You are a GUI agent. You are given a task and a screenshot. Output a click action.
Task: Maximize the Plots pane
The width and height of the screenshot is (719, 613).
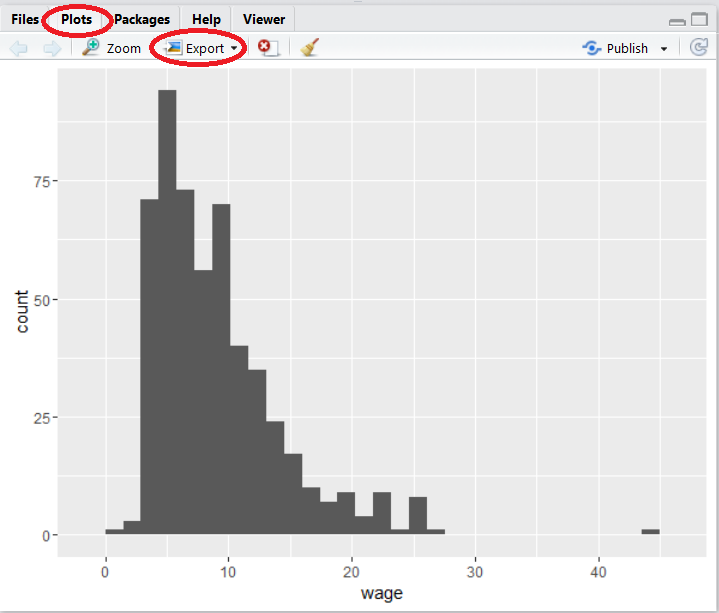pyautogui.click(x=699, y=19)
